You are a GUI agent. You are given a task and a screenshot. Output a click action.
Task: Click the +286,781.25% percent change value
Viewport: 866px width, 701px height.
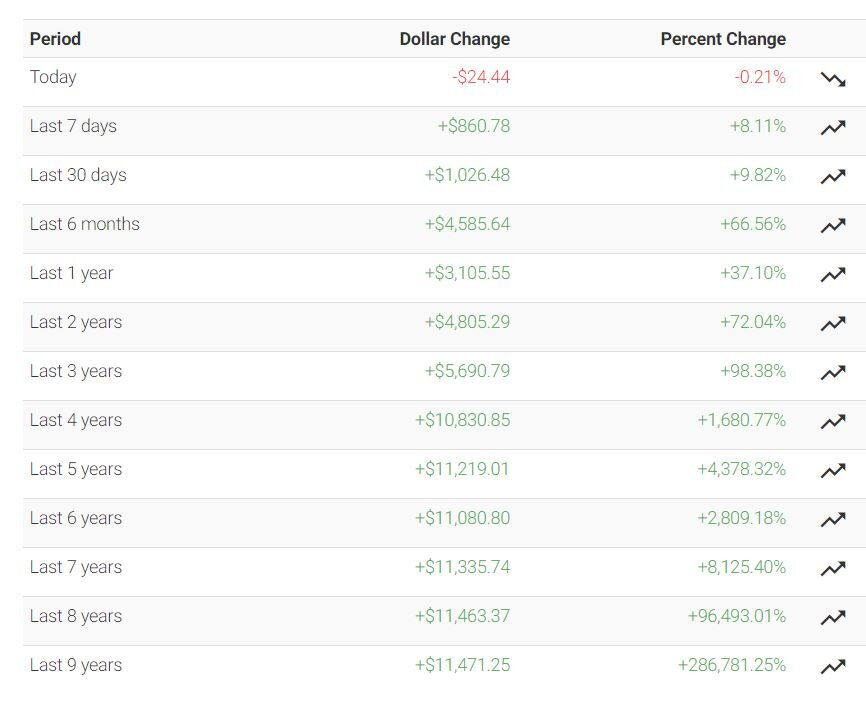(732, 665)
